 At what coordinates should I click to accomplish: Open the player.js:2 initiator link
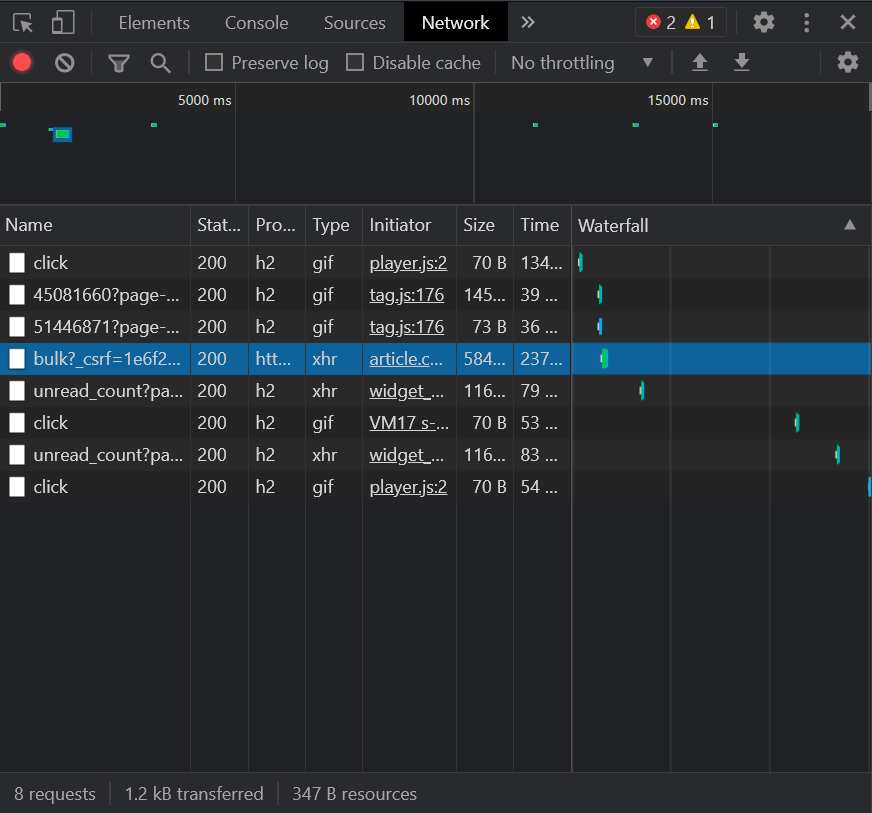click(x=408, y=263)
